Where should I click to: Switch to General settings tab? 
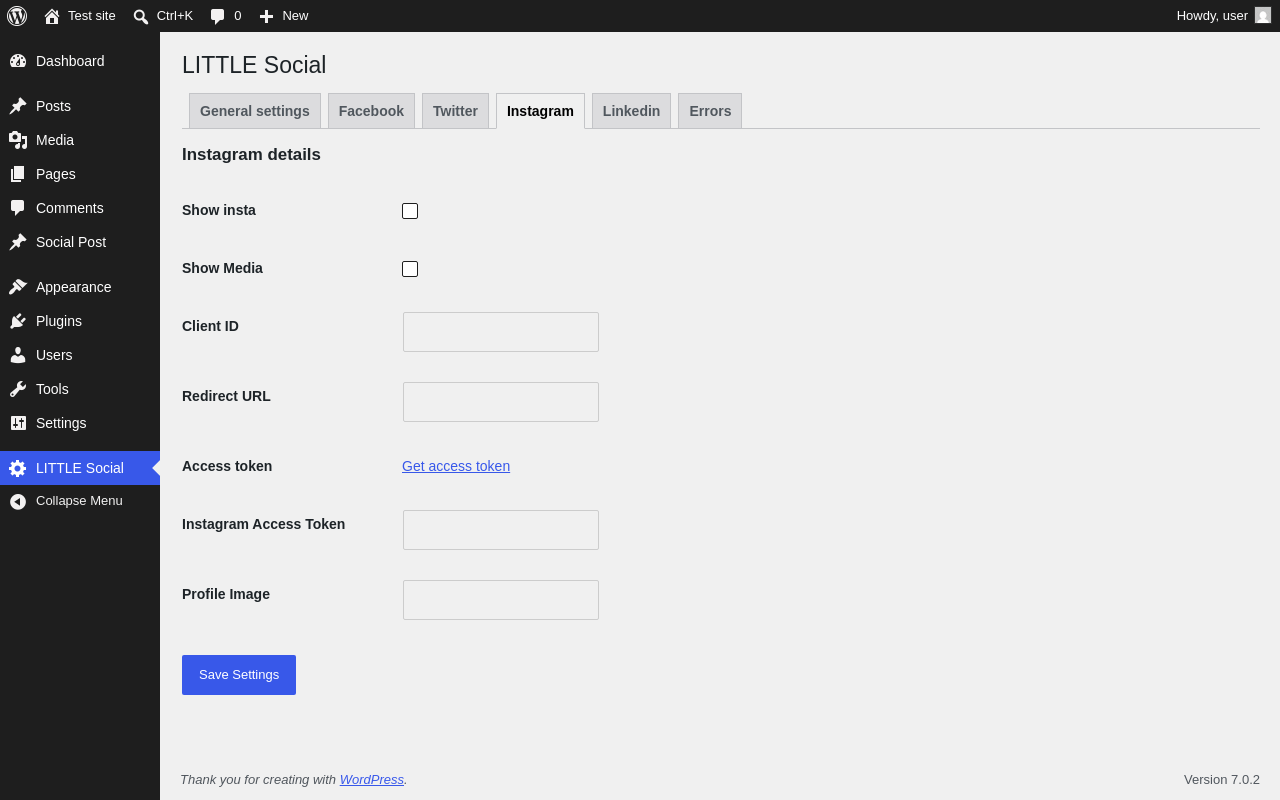pyautogui.click(x=255, y=111)
